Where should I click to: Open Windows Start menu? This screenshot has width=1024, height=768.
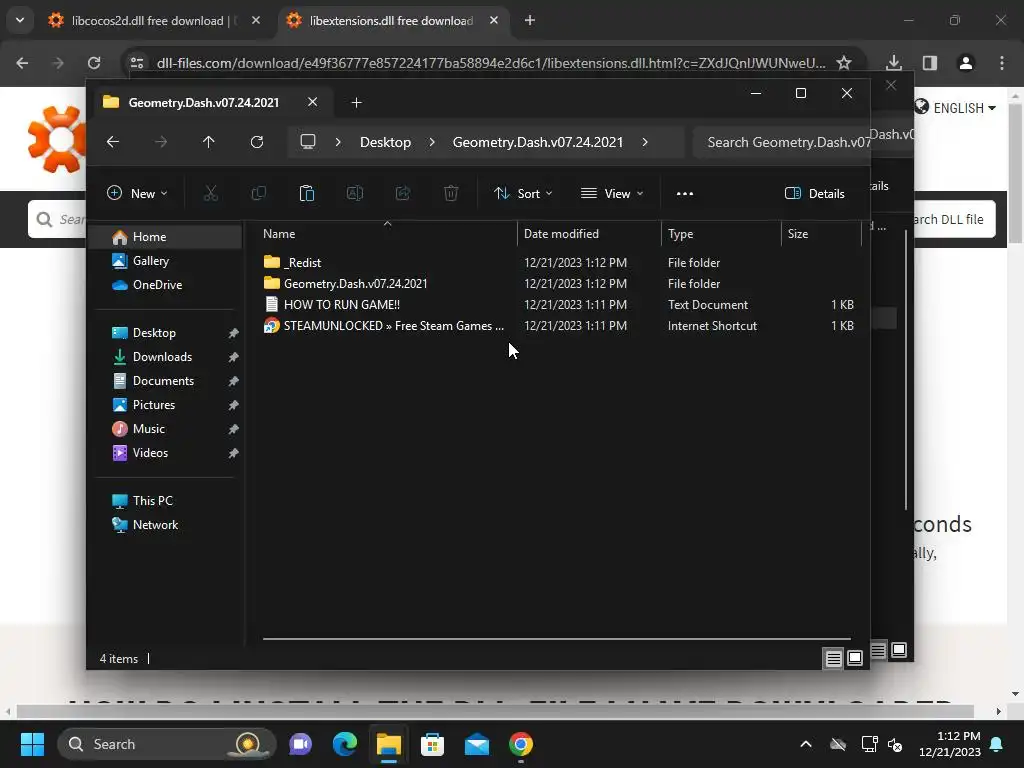pyautogui.click(x=32, y=744)
